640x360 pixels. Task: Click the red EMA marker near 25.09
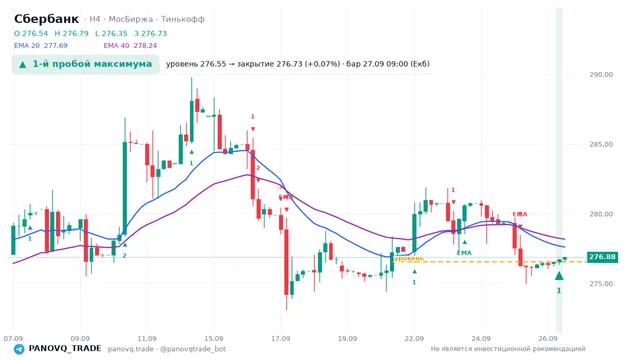tap(520, 214)
